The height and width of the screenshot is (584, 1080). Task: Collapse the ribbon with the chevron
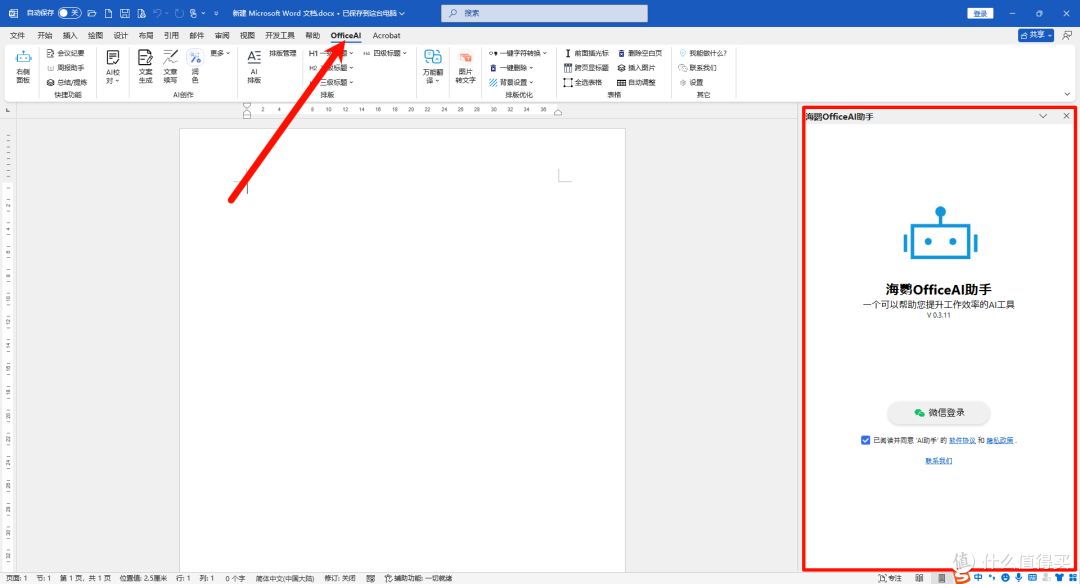[1067, 94]
